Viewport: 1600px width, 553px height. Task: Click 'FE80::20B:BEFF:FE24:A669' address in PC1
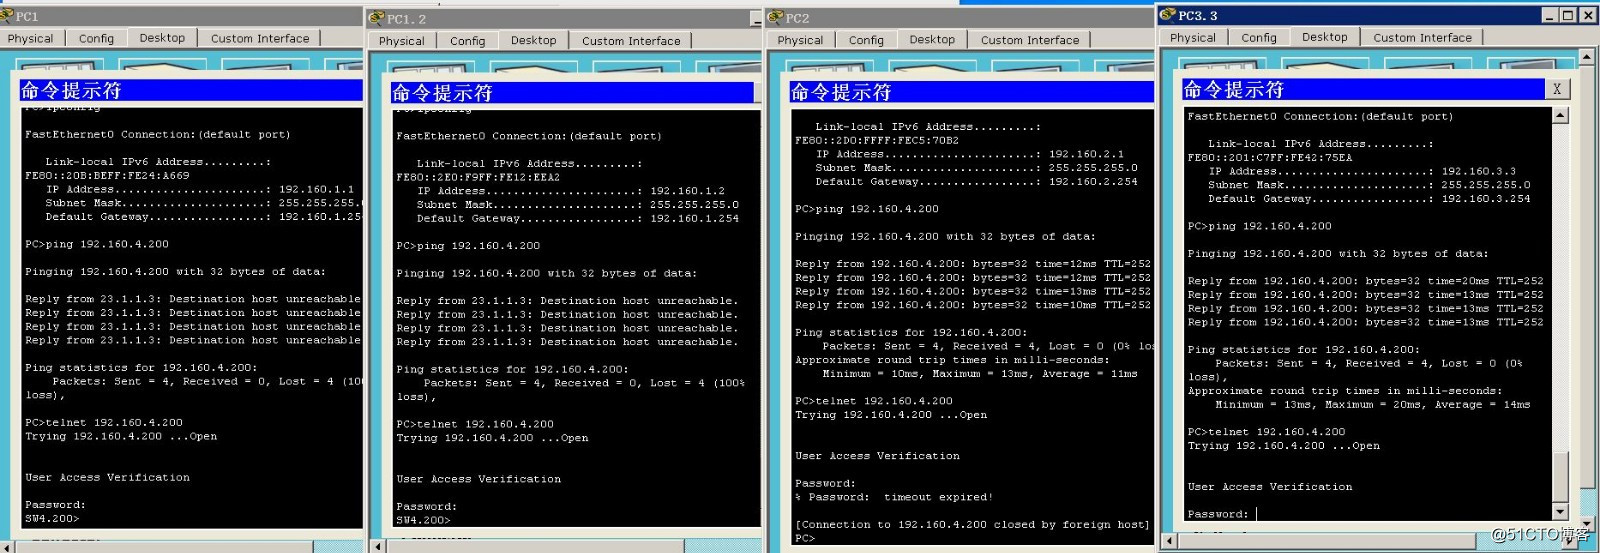107,175
